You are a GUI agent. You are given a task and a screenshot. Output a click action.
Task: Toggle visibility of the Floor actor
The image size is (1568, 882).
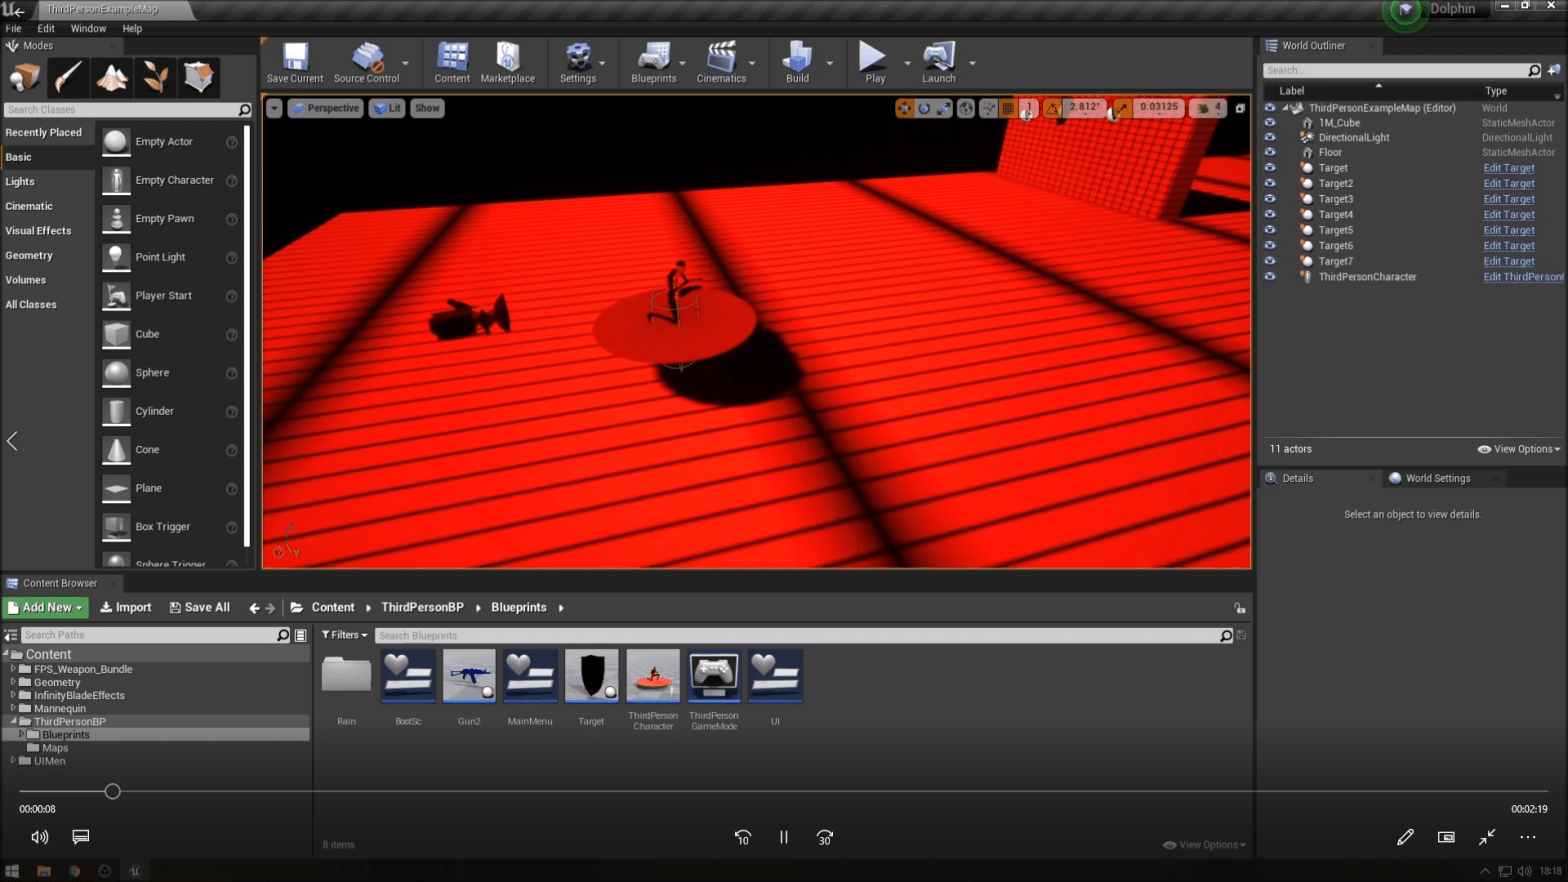(x=1270, y=153)
